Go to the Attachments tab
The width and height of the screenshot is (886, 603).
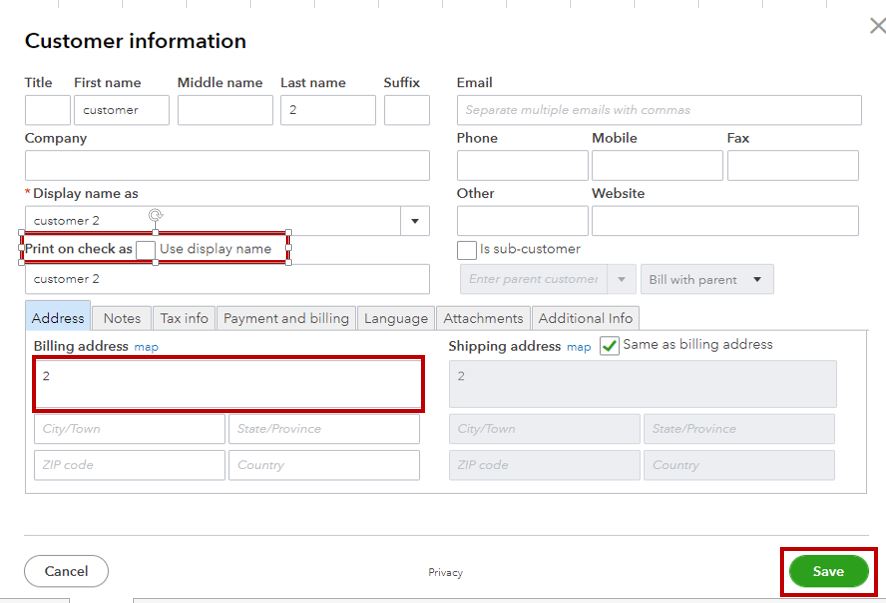tap(483, 318)
